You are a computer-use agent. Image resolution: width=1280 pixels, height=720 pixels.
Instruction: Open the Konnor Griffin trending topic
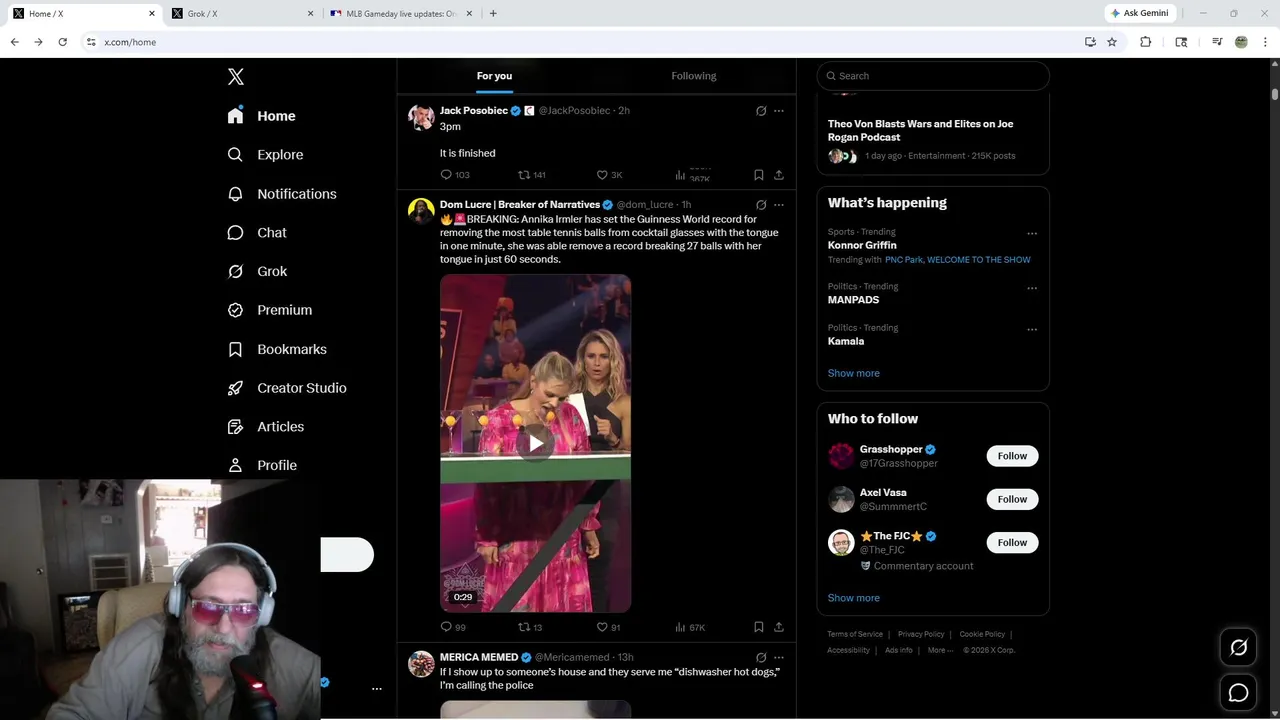pyautogui.click(x=862, y=245)
